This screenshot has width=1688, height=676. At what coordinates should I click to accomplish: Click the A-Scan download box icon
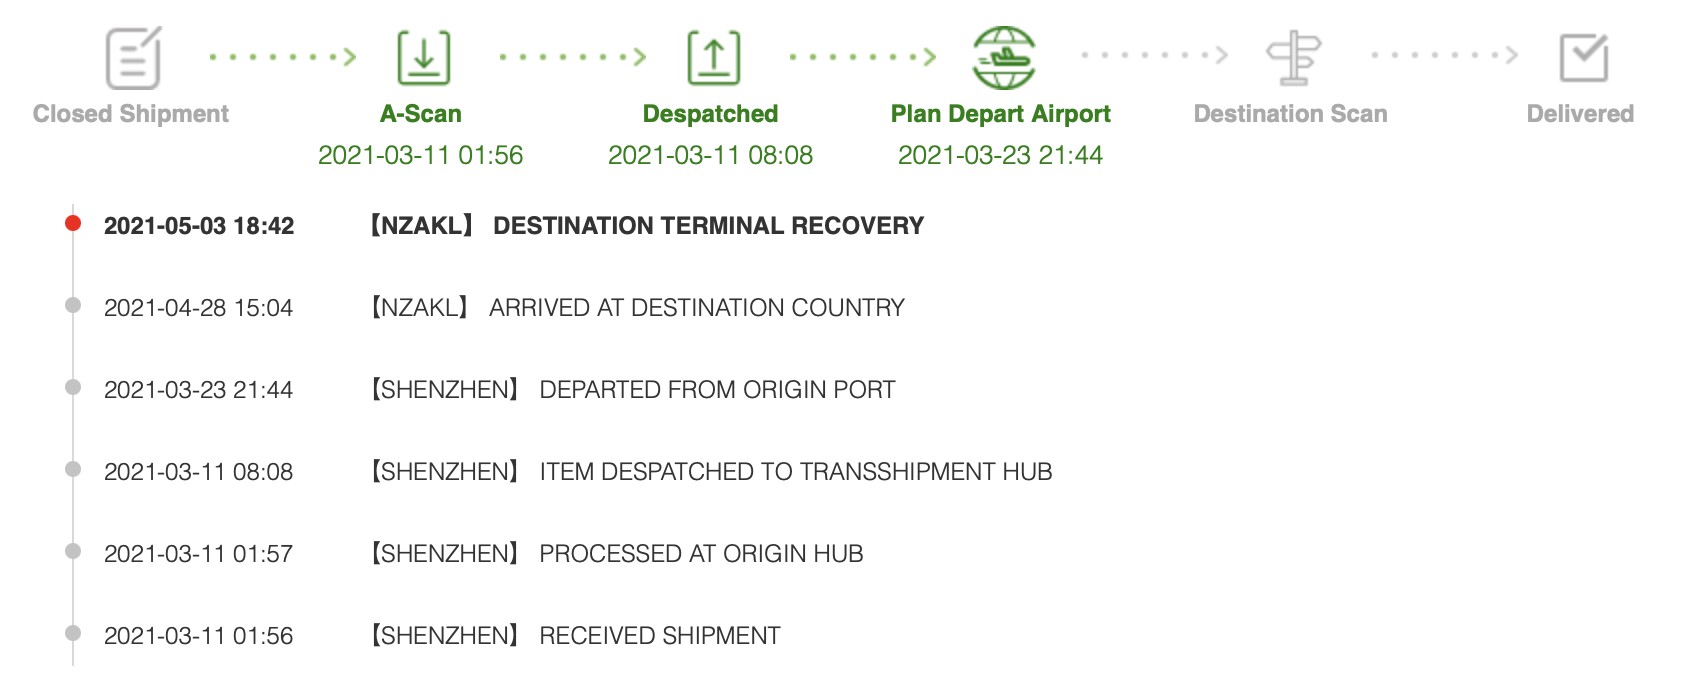point(424,58)
